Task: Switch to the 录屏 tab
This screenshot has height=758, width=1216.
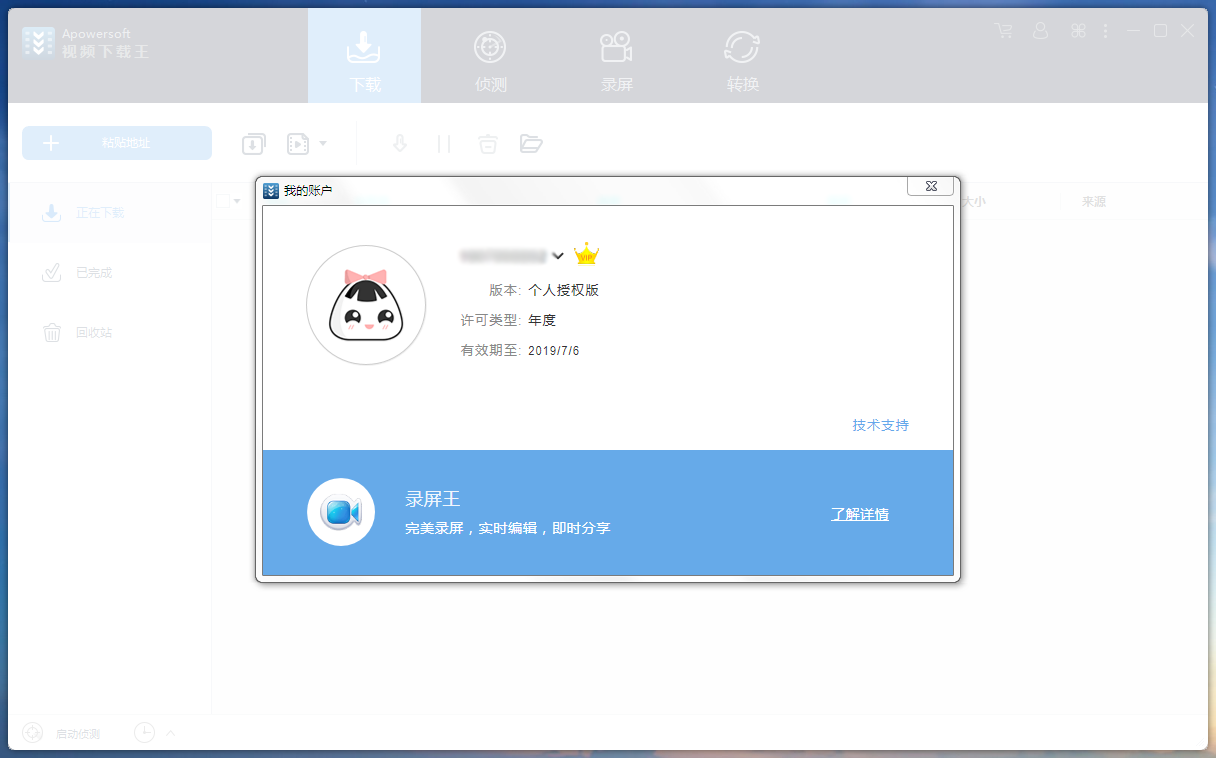Action: 616,56
